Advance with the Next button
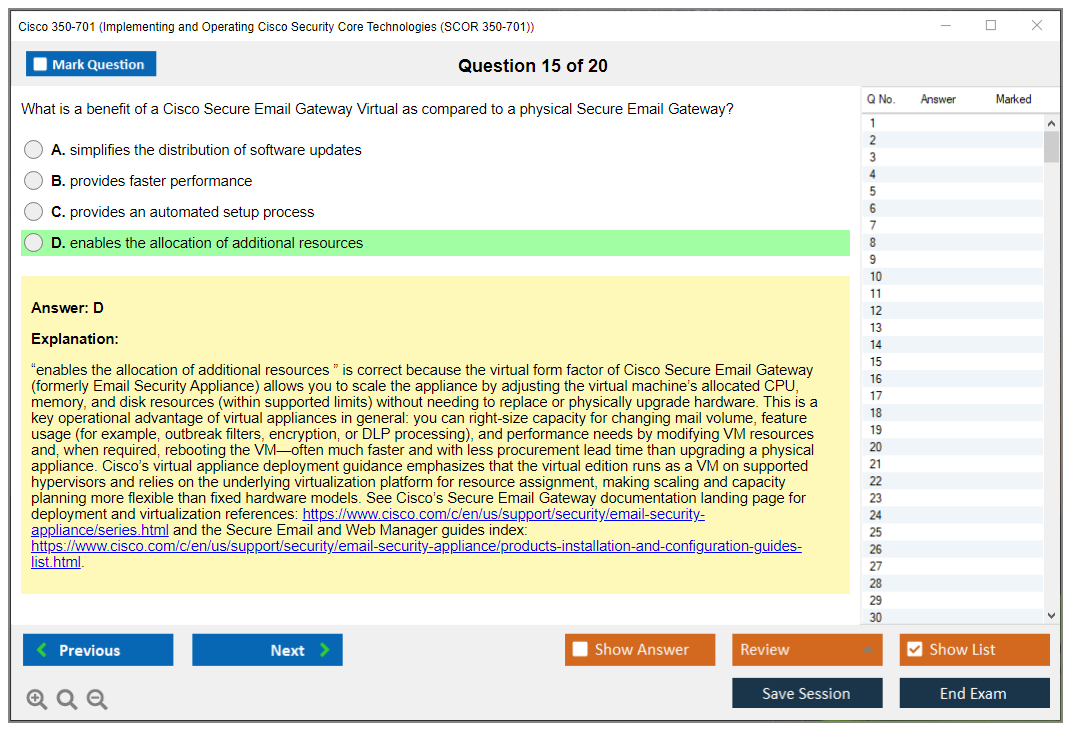 [267, 650]
